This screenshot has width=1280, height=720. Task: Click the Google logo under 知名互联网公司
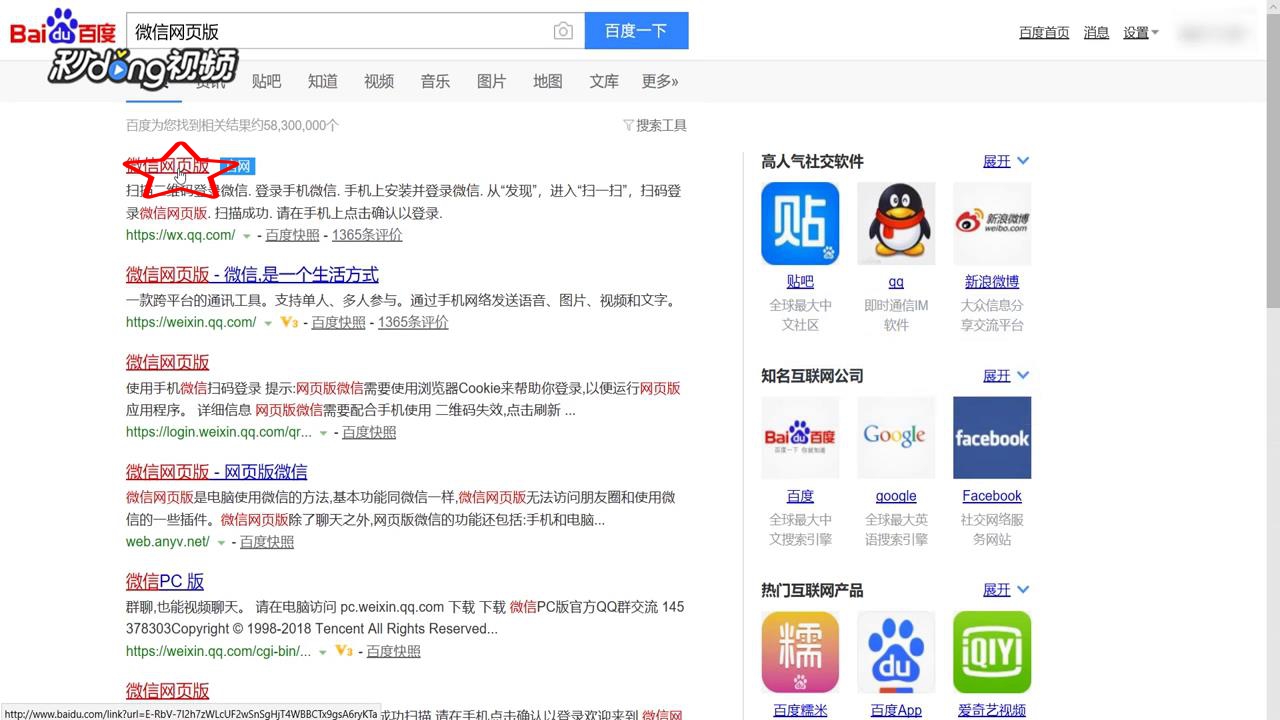(896, 437)
